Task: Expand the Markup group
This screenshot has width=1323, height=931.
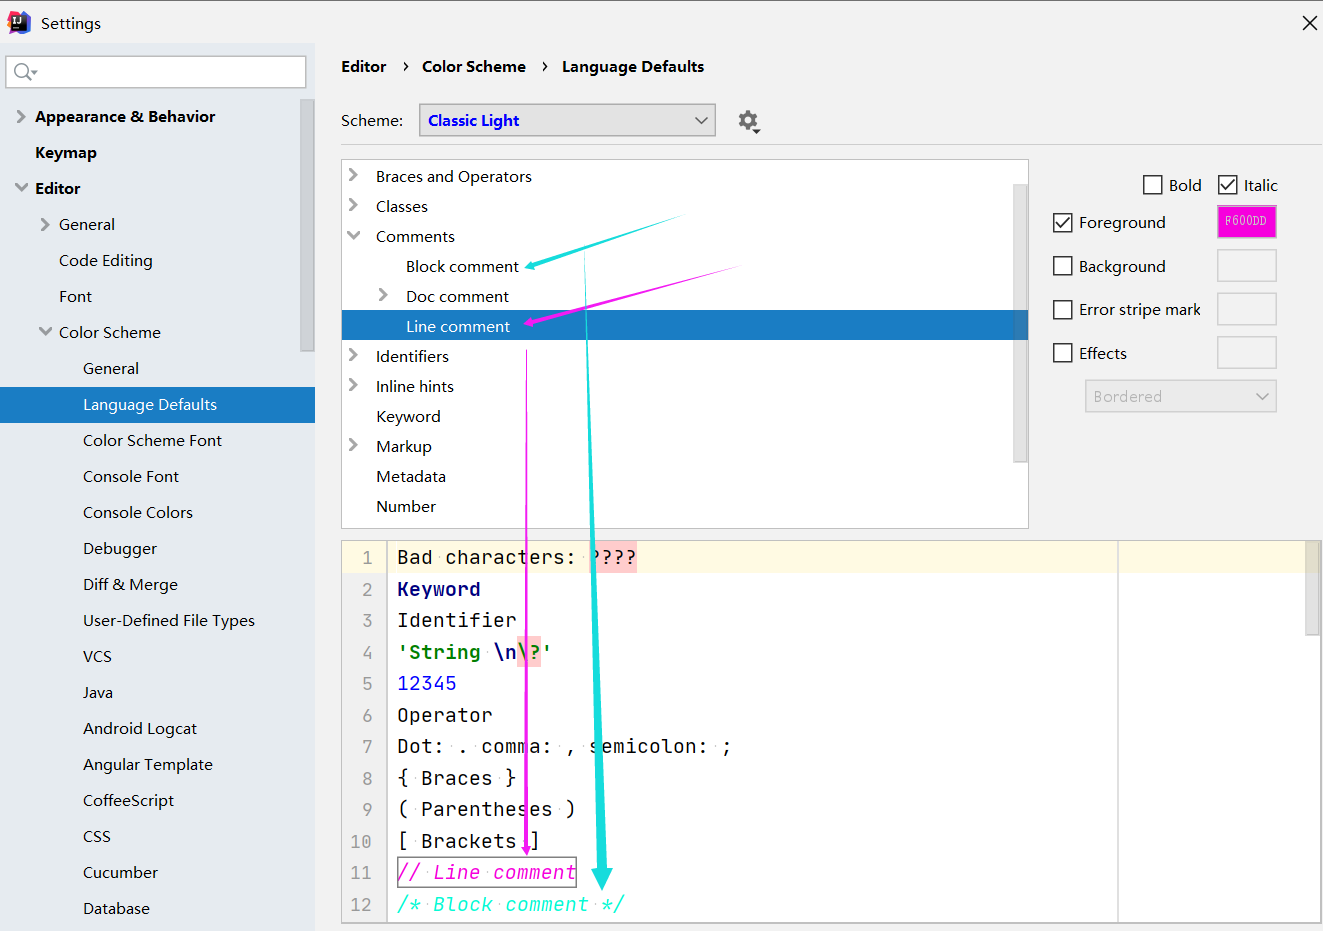Action: pyautogui.click(x=353, y=445)
